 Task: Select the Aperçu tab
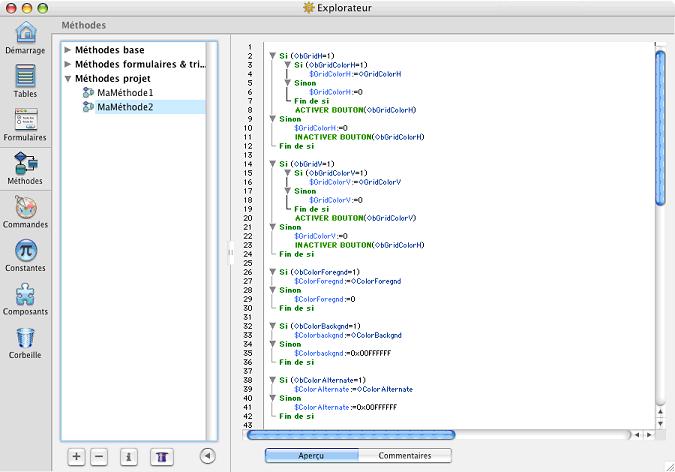point(311,456)
